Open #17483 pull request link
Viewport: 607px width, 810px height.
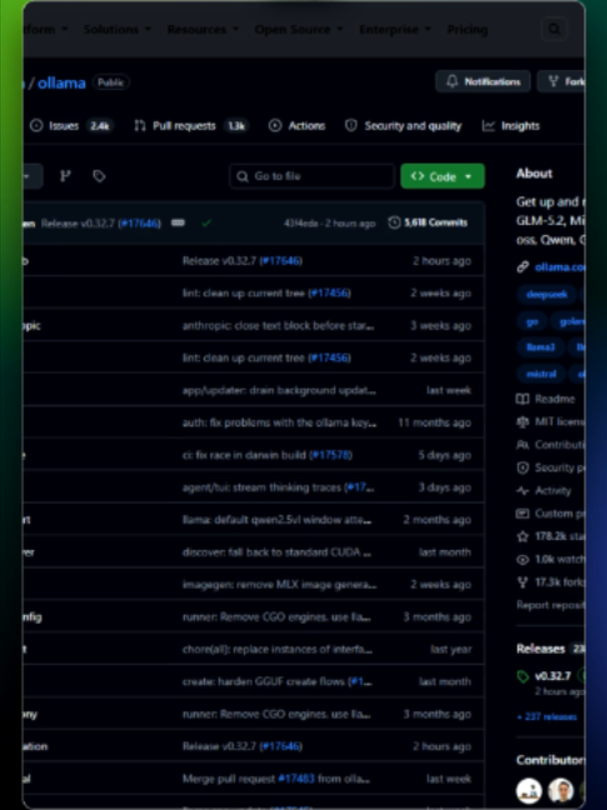pyautogui.click(x=296, y=778)
